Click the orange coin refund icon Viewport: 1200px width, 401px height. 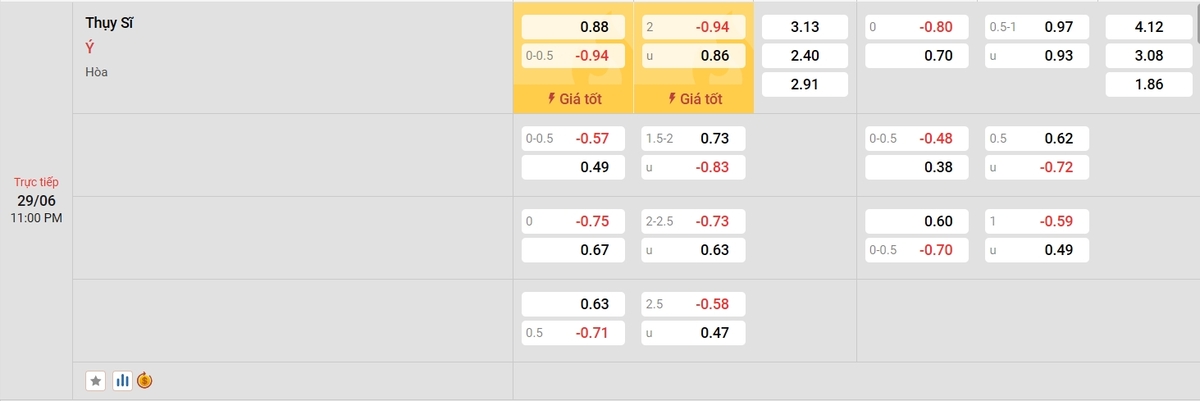pos(144,381)
